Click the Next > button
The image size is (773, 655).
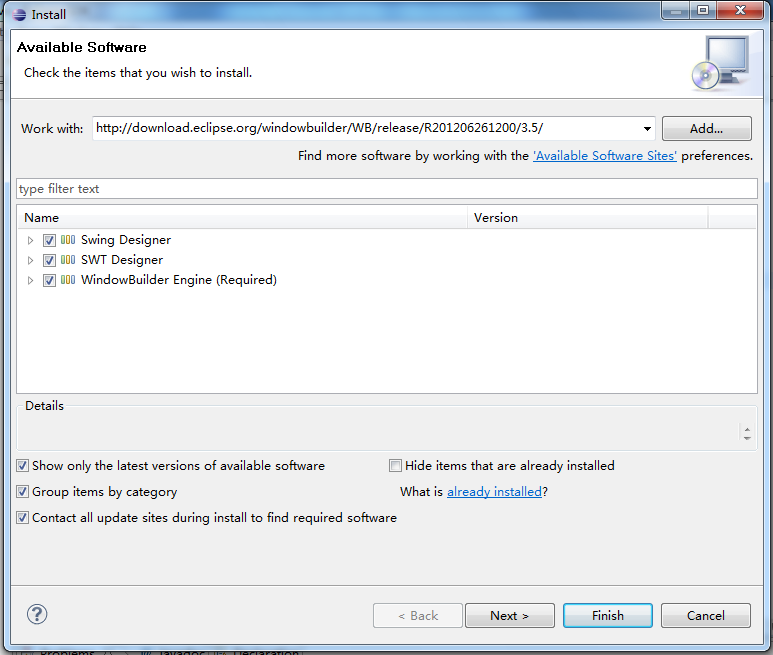tap(510, 616)
